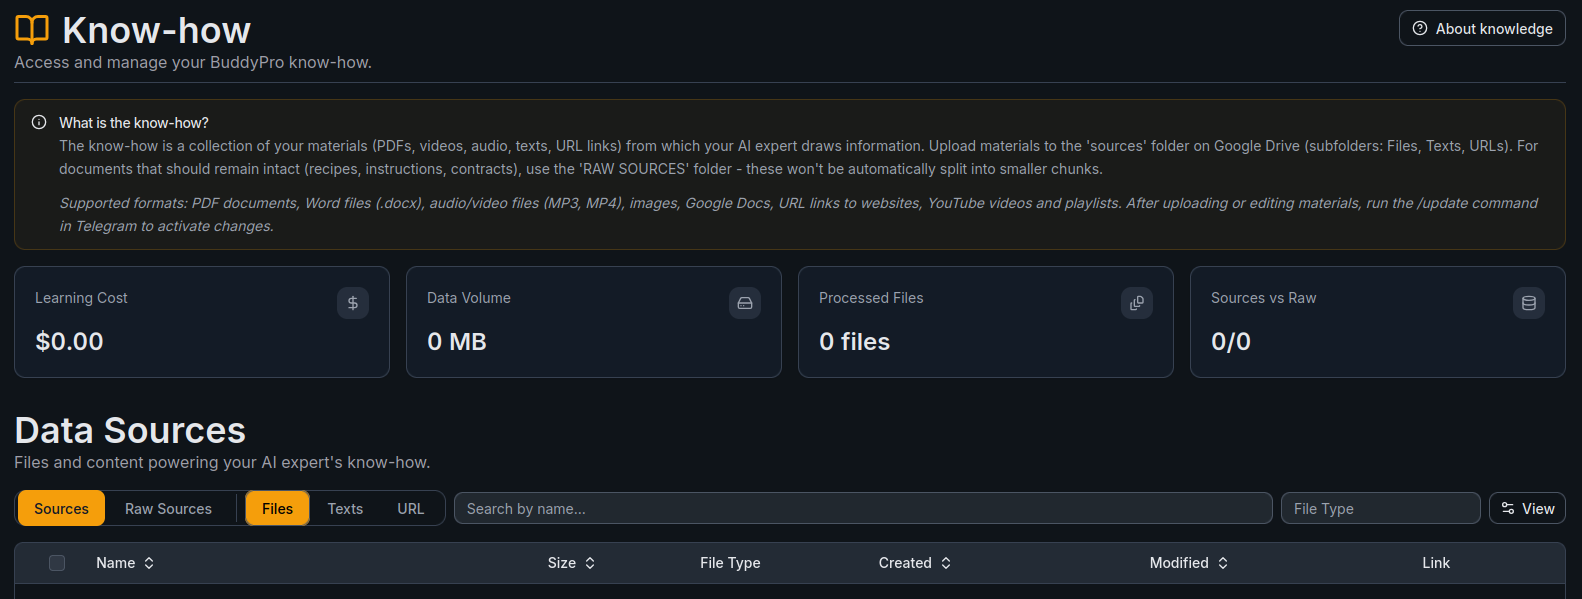Switch to Raw Sources tab

coord(168,508)
